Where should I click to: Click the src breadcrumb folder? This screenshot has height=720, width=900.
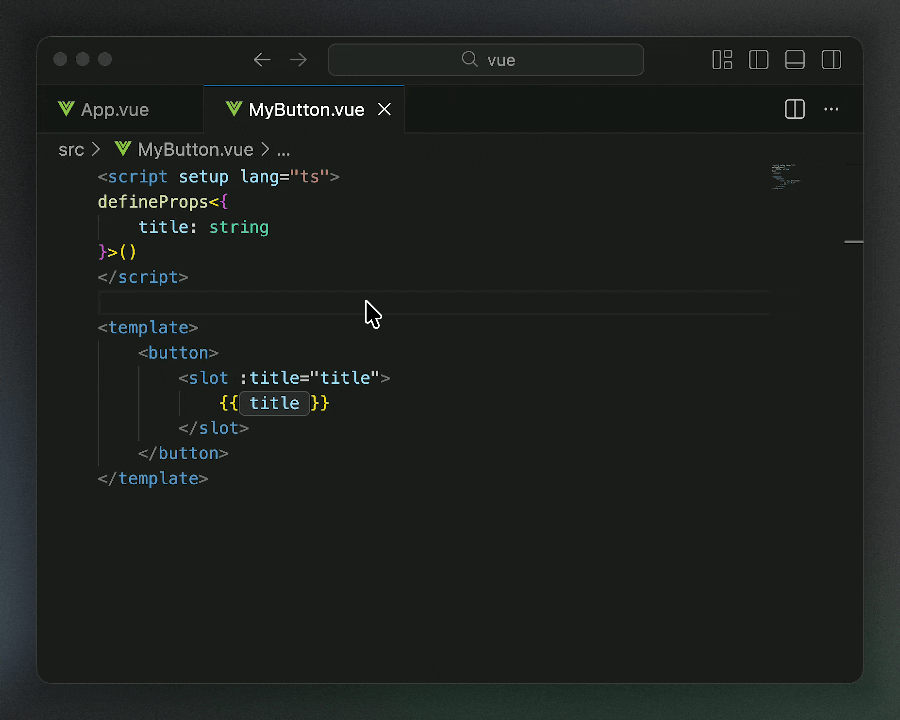tap(71, 149)
